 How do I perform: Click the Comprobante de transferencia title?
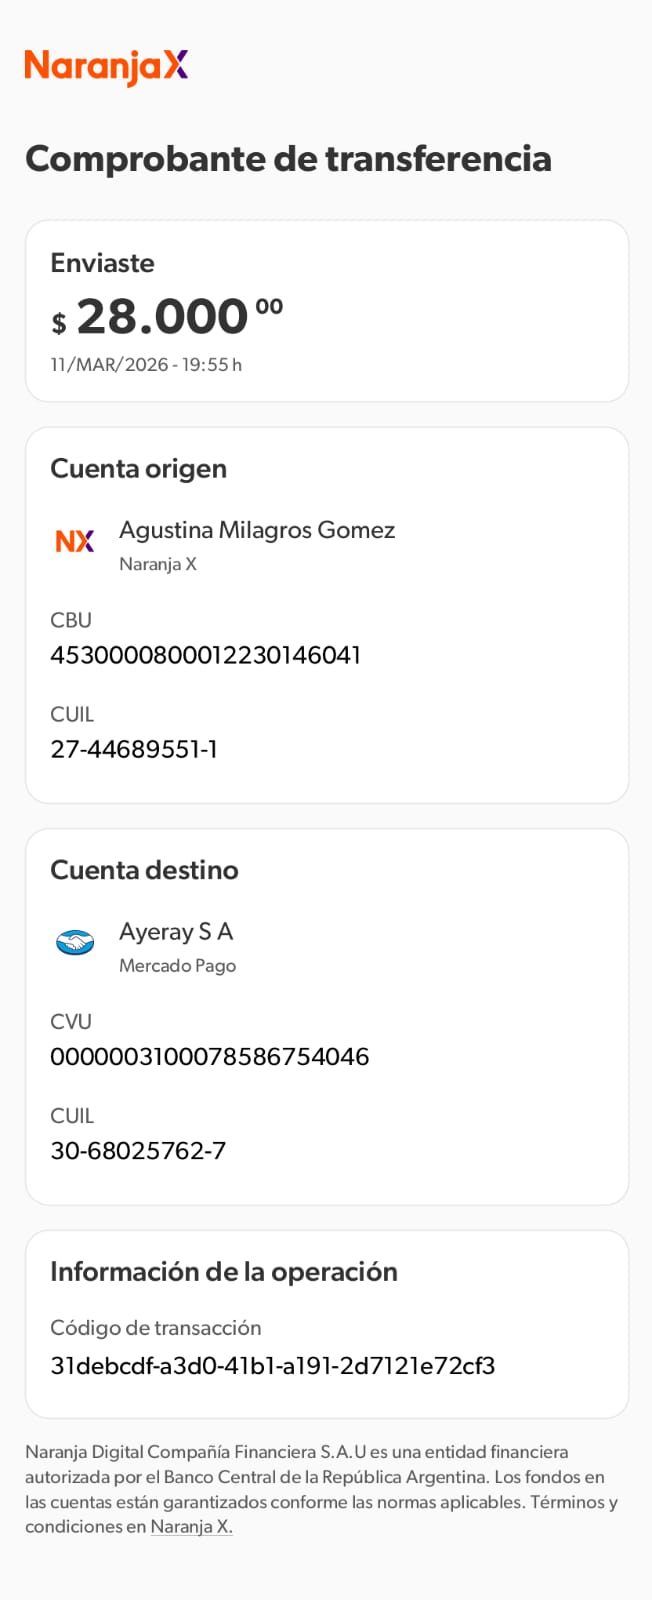288,159
